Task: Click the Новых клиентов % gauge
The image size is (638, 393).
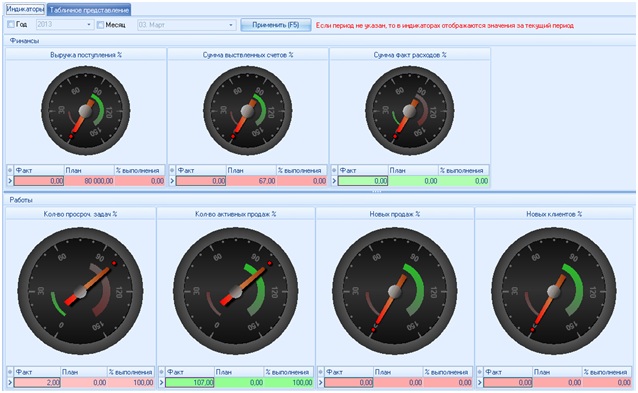Action: (x=554, y=291)
